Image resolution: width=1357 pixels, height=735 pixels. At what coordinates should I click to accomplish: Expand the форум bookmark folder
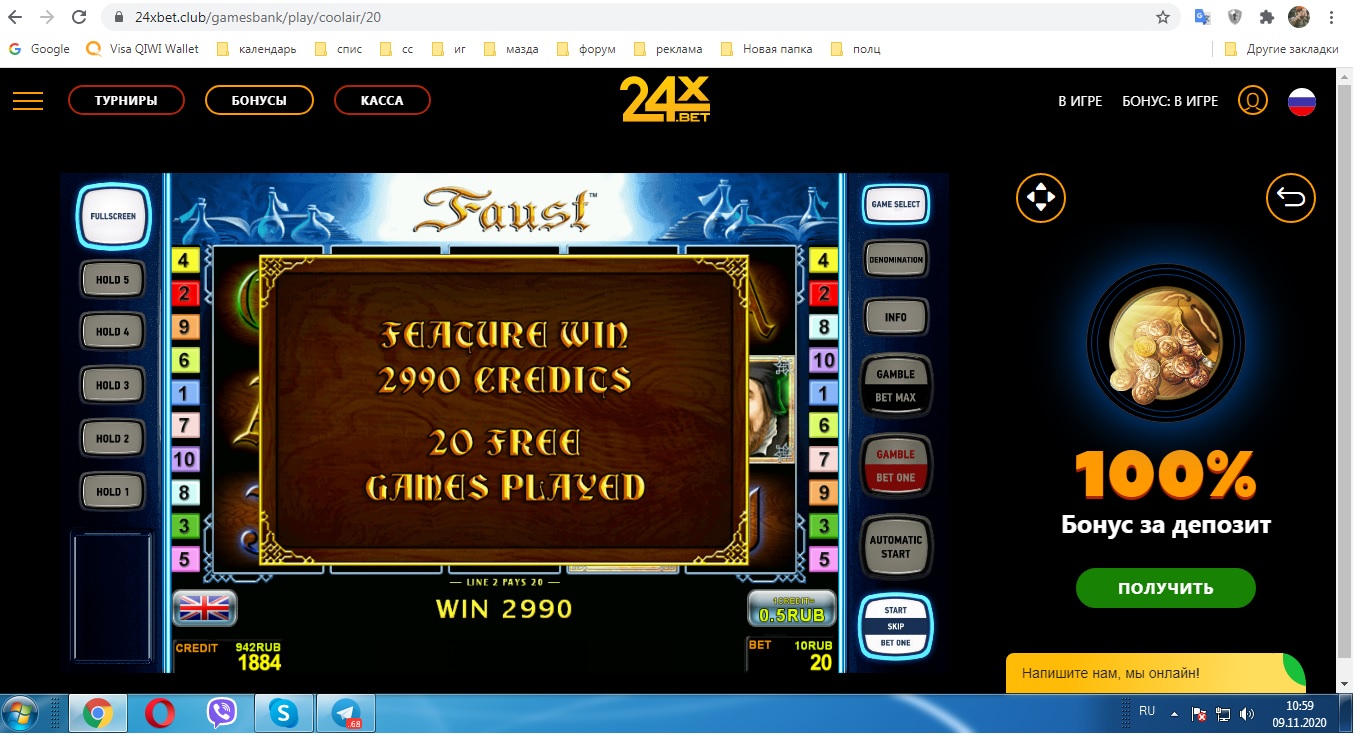coord(587,49)
